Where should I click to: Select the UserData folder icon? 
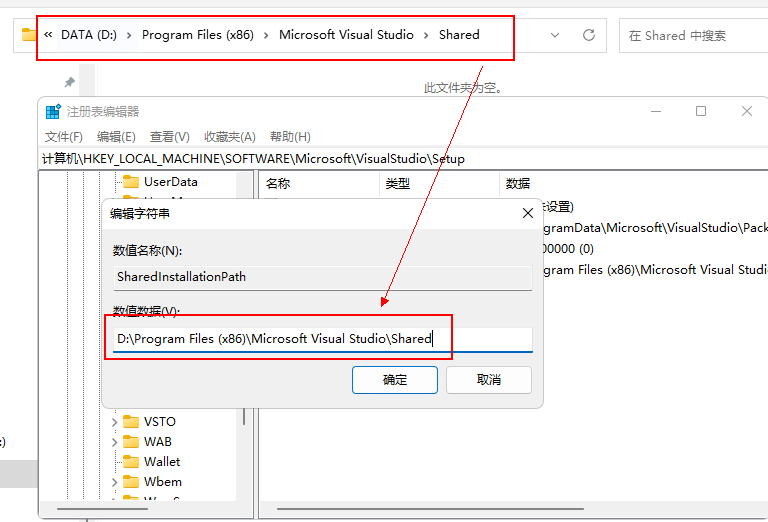[x=131, y=182]
